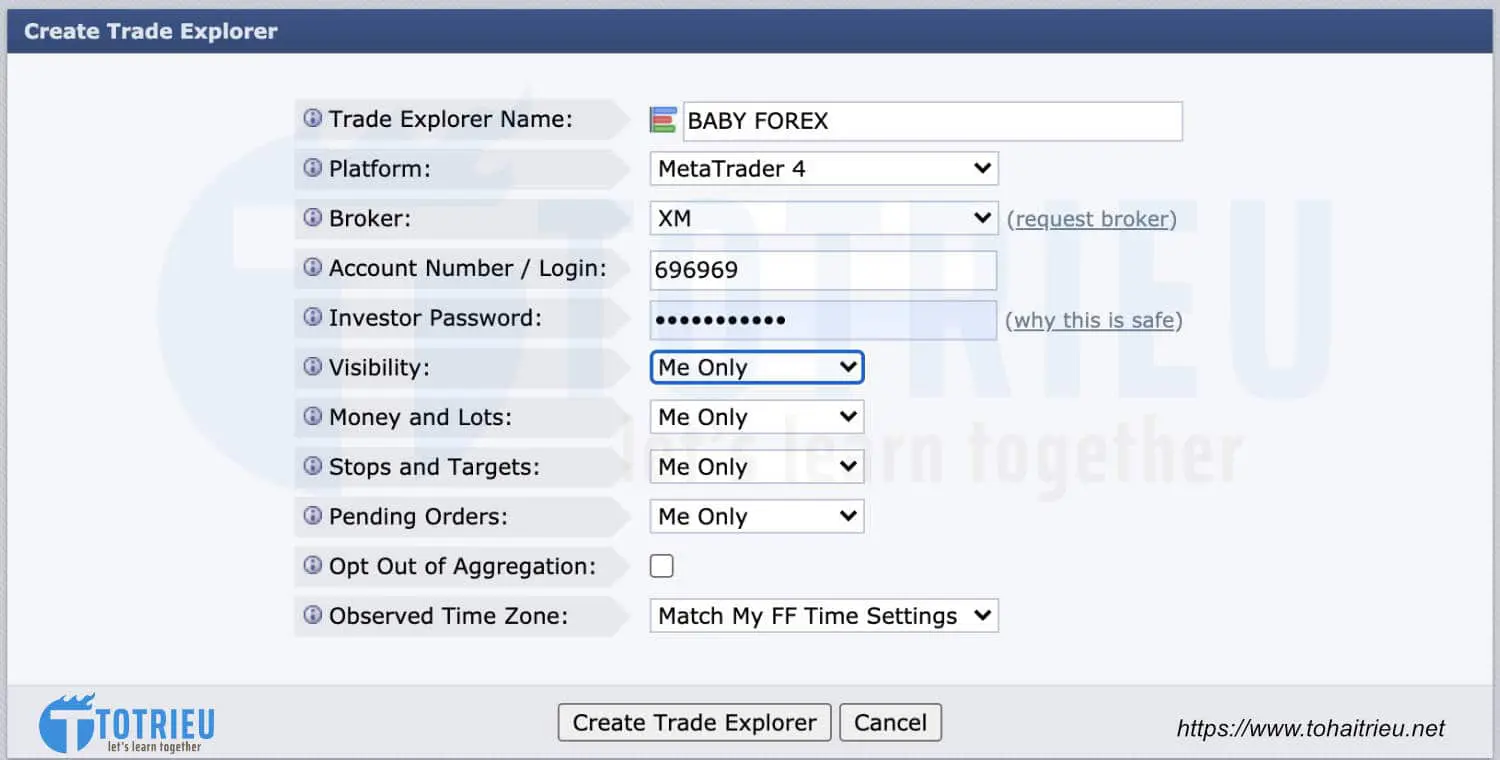1500x760 pixels.
Task: Click info icon next to Visibility label
Action: [313, 367]
